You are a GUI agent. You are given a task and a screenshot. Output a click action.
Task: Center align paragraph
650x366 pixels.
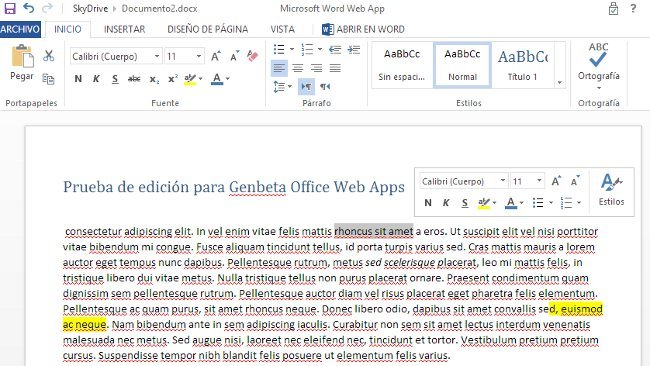pyautogui.click(x=298, y=68)
